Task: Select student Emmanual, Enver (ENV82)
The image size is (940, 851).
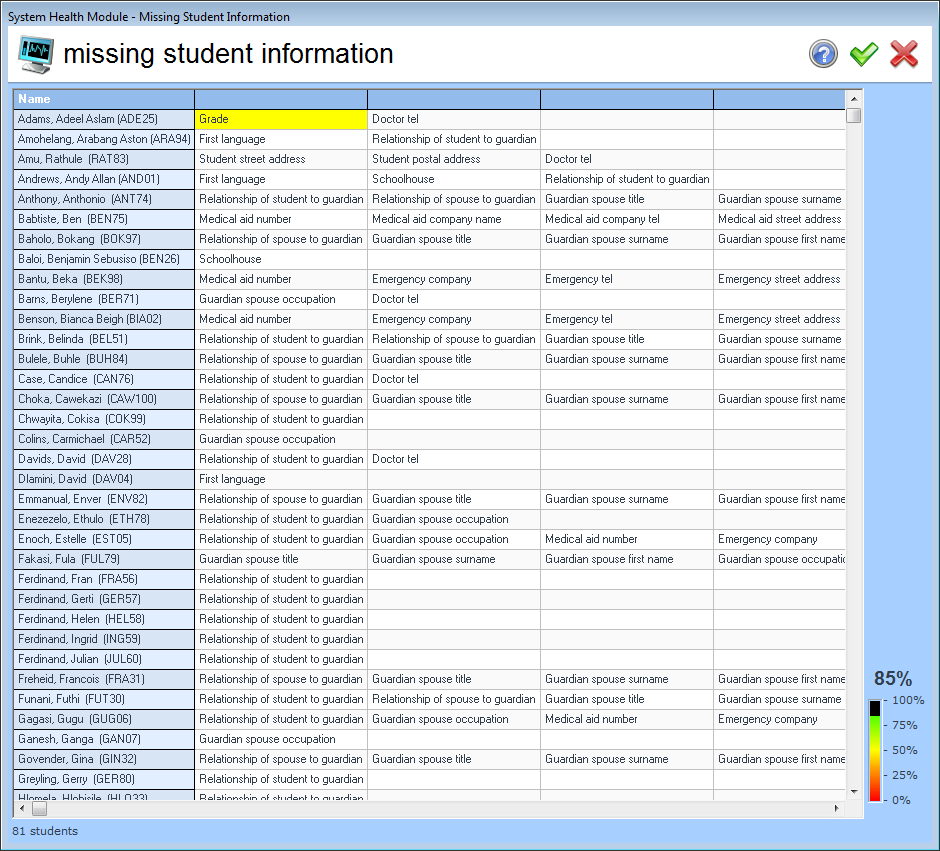Action: [x=104, y=499]
